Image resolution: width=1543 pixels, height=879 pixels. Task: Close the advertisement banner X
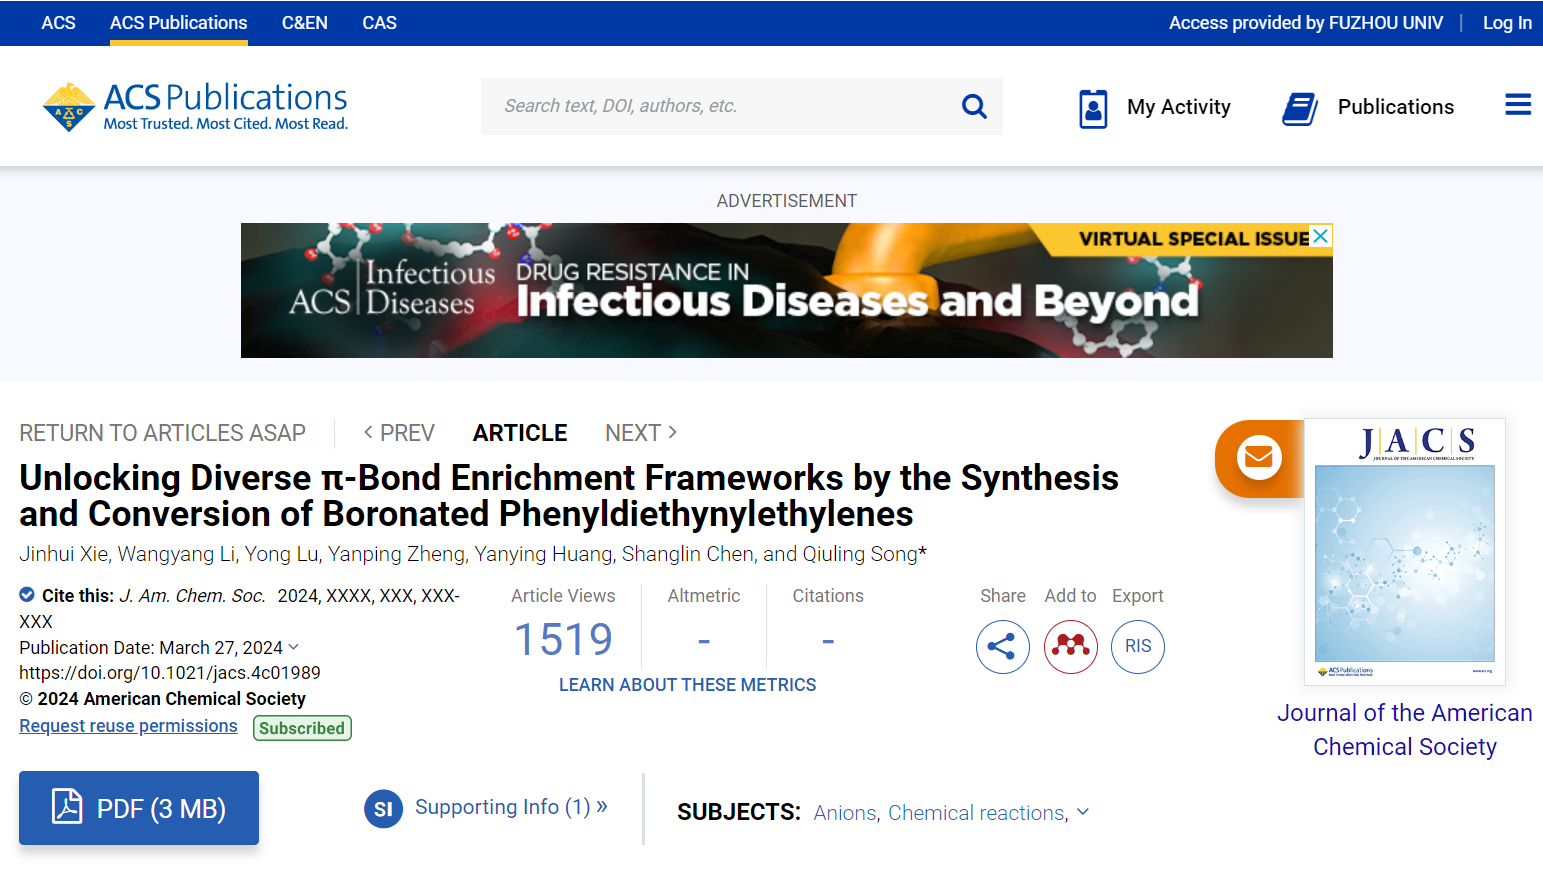pos(1320,236)
